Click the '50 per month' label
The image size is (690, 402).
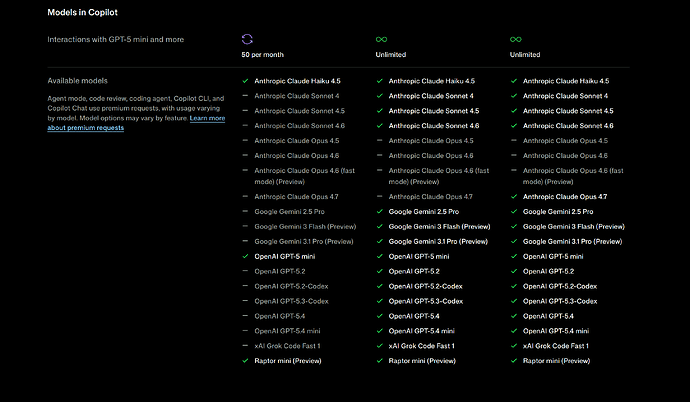pos(262,55)
